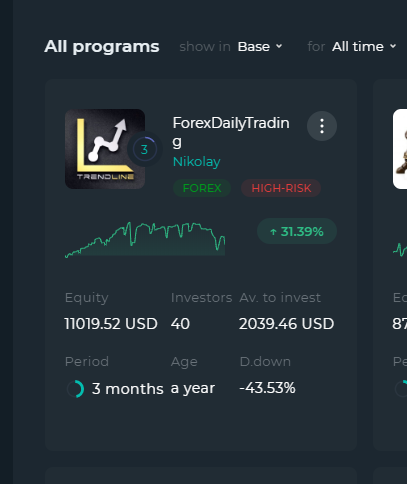The height and width of the screenshot is (484, 407).
Task: Click the level 3 badge icon
Action: coord(144,149)
